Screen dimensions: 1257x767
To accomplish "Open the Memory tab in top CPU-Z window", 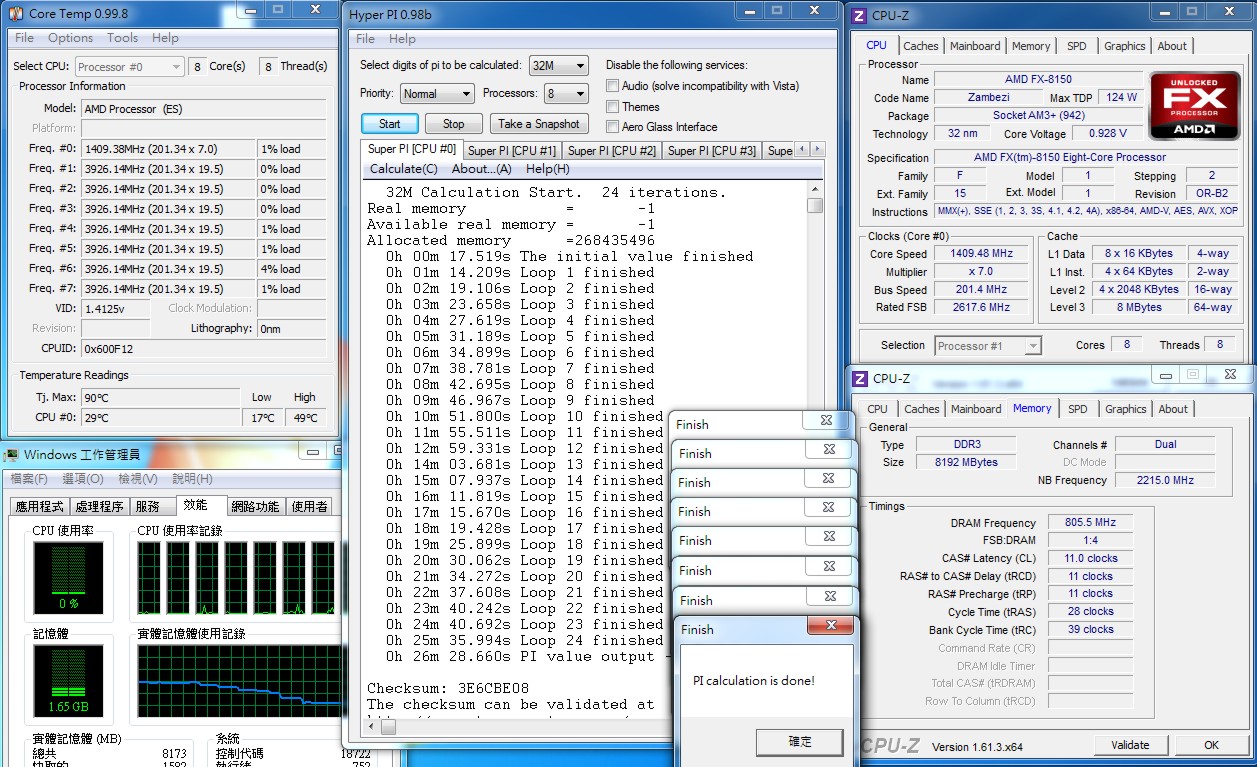I will click(1031, 46).
